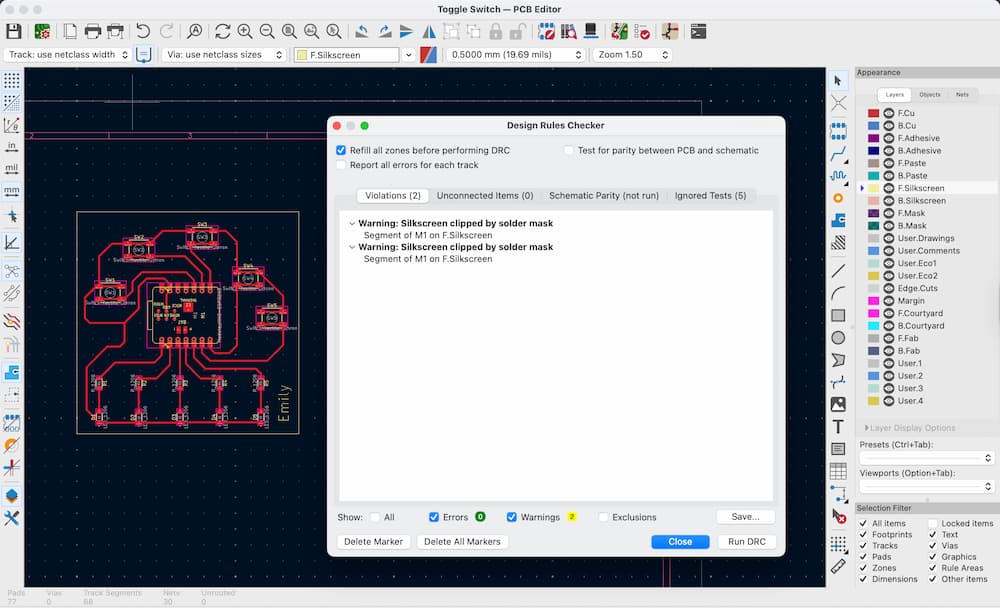
Task: Switch to Unconnected Items tab
Action: [x=484, y=196]
